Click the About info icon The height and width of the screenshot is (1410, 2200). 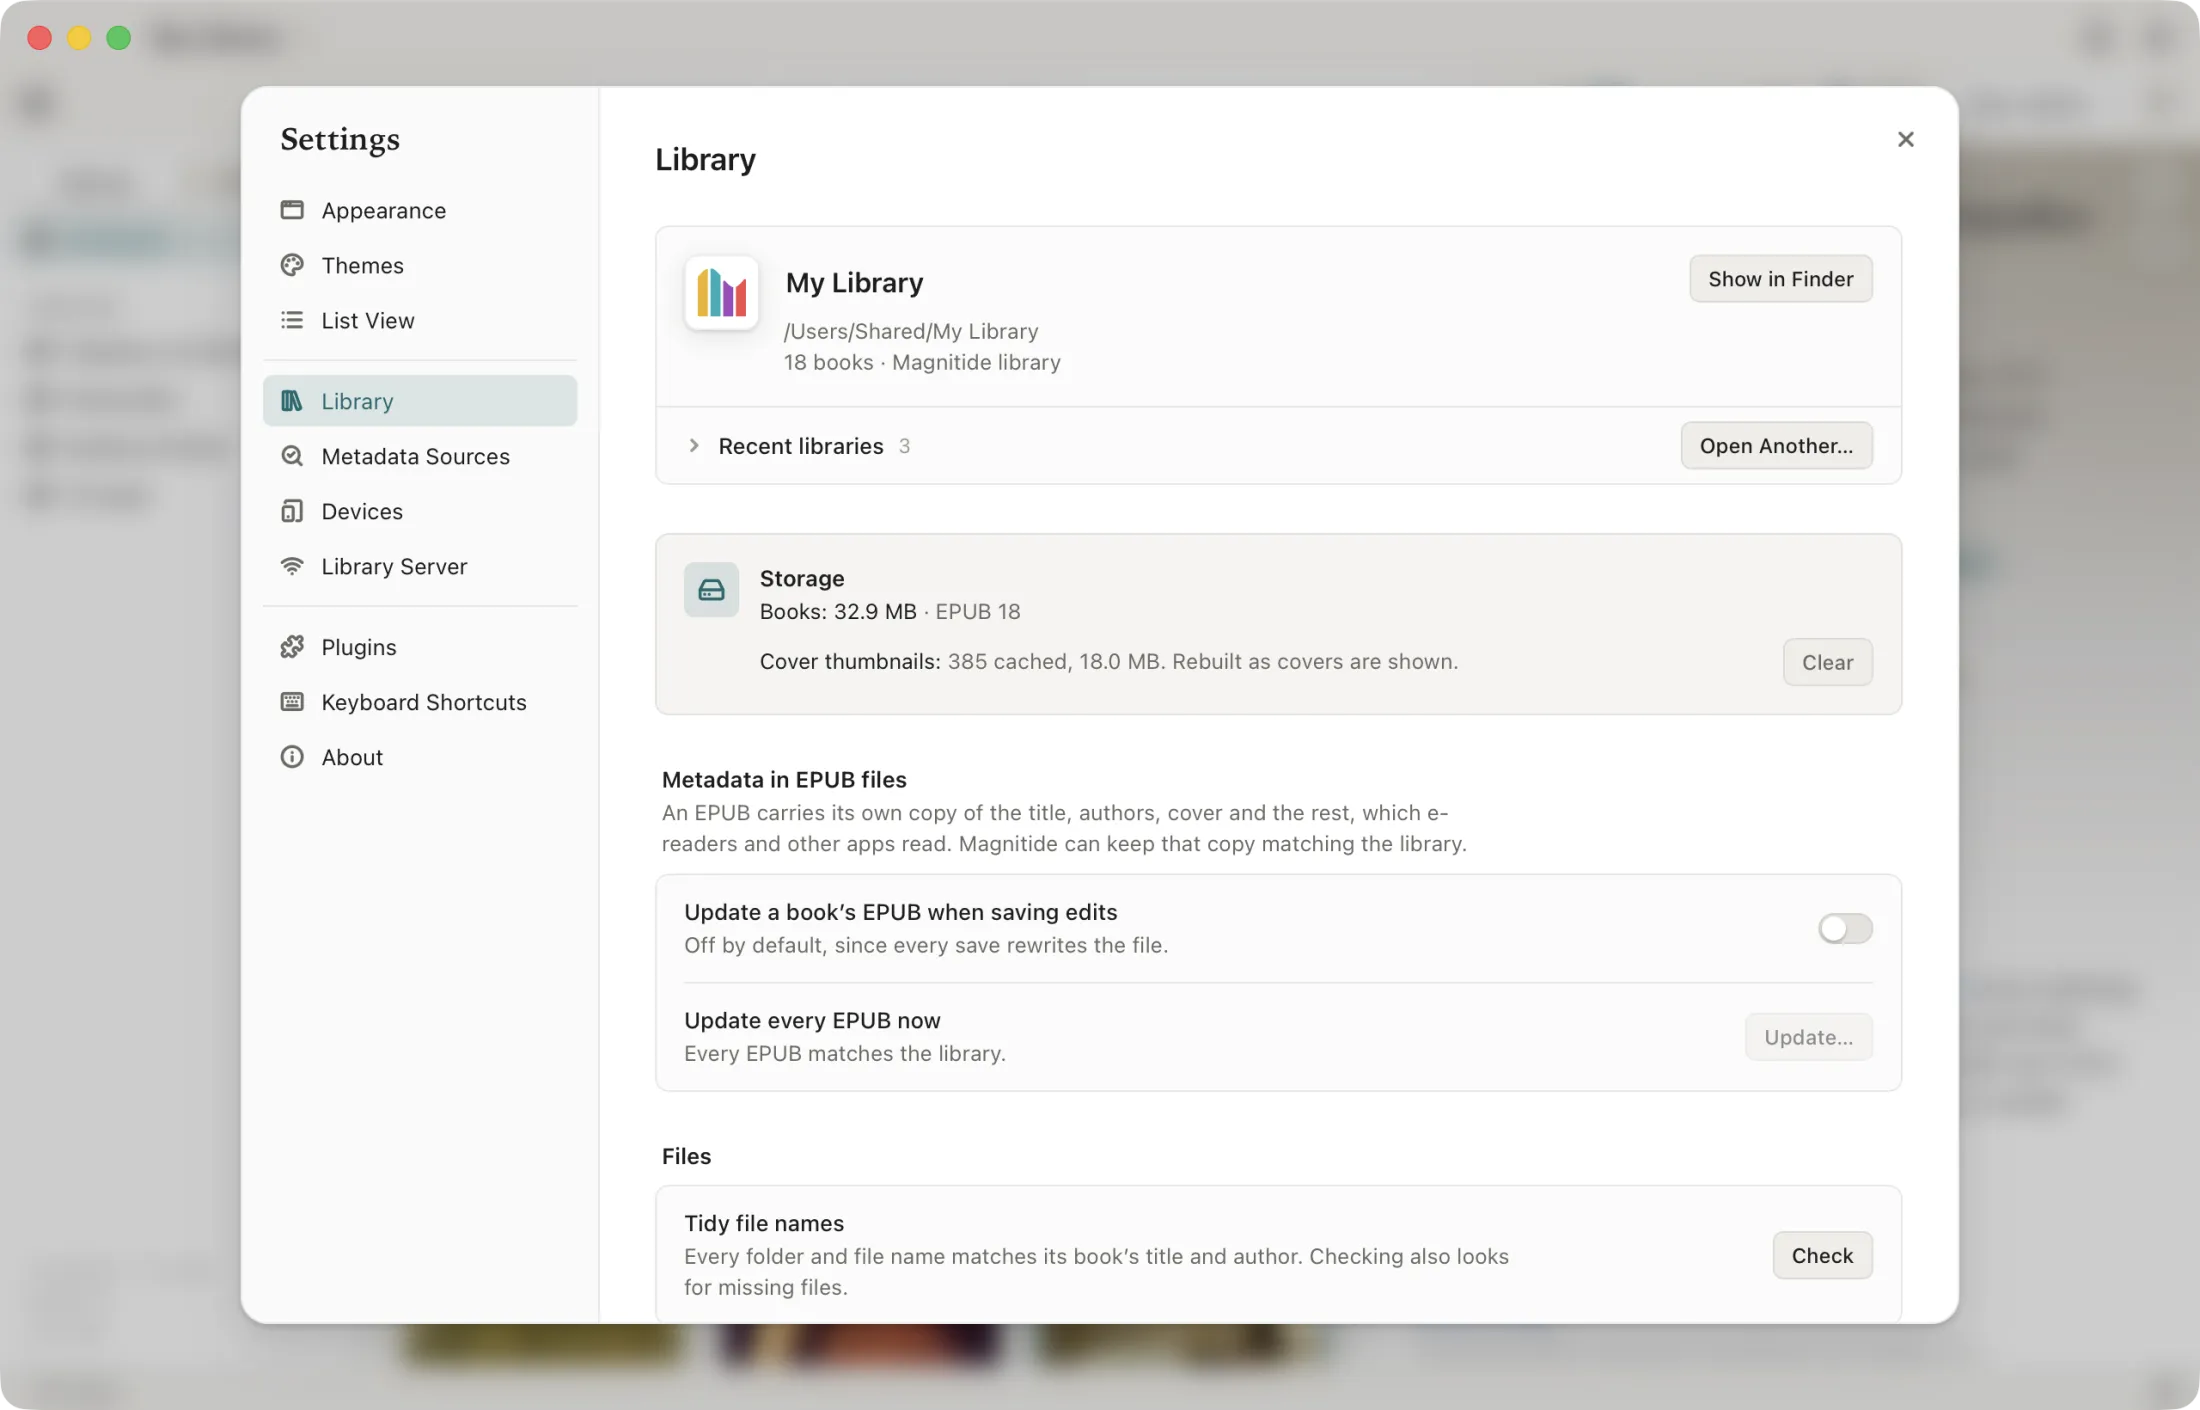(292, 757)
